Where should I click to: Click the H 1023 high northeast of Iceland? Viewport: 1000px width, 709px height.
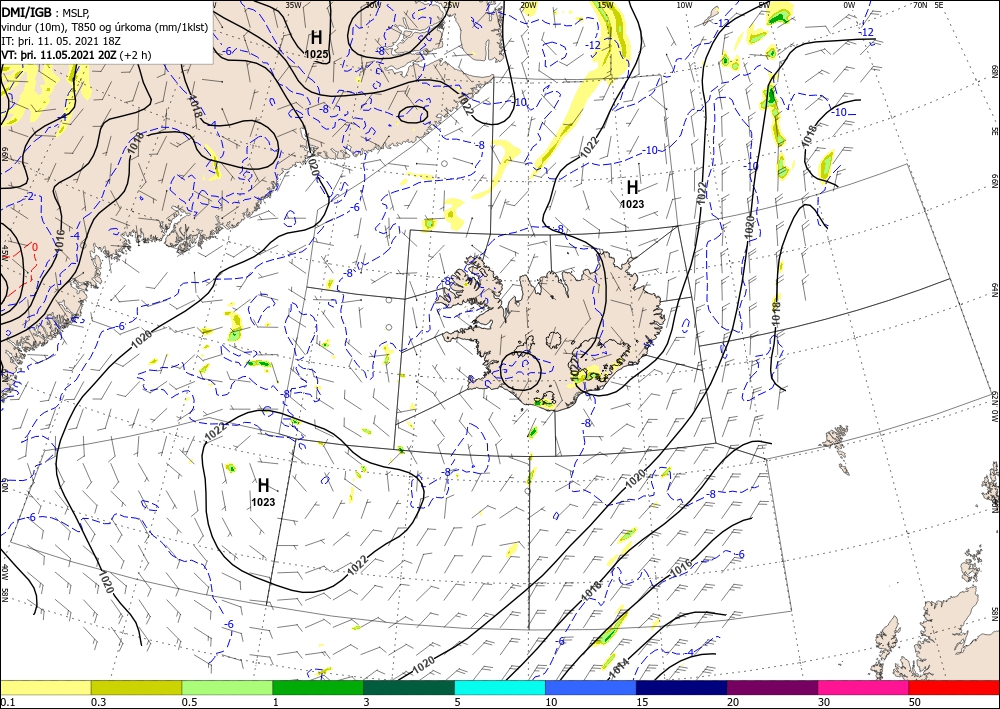[x=632, y=194]
